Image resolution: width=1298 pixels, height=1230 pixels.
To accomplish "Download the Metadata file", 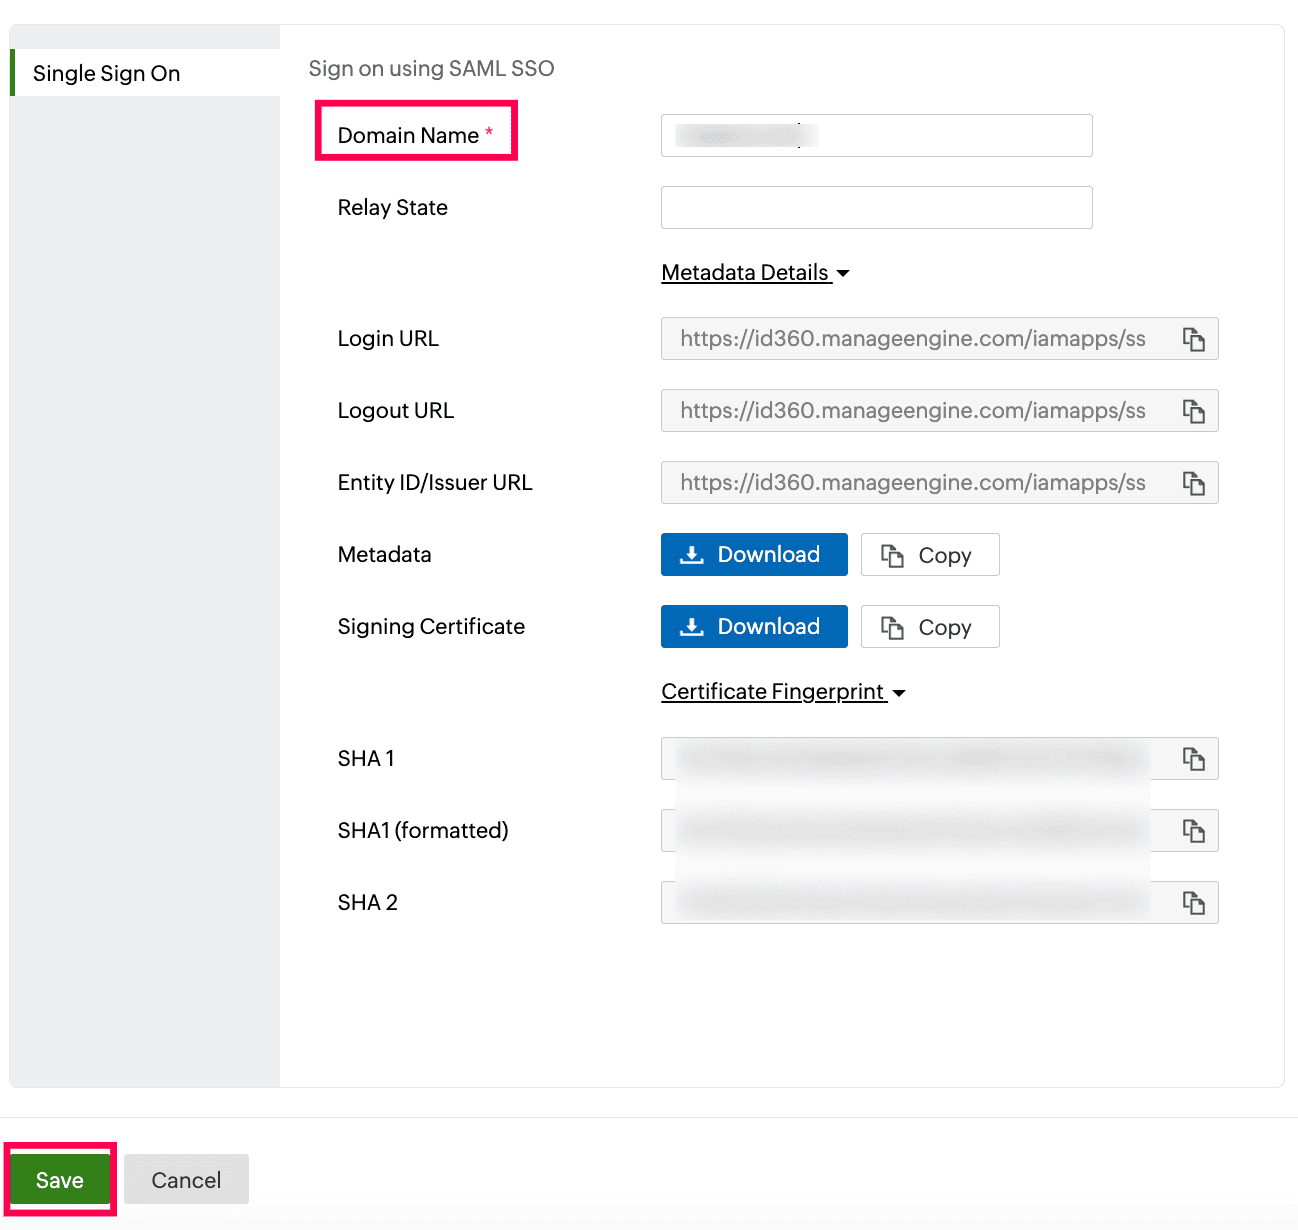I will pos(753,554).
